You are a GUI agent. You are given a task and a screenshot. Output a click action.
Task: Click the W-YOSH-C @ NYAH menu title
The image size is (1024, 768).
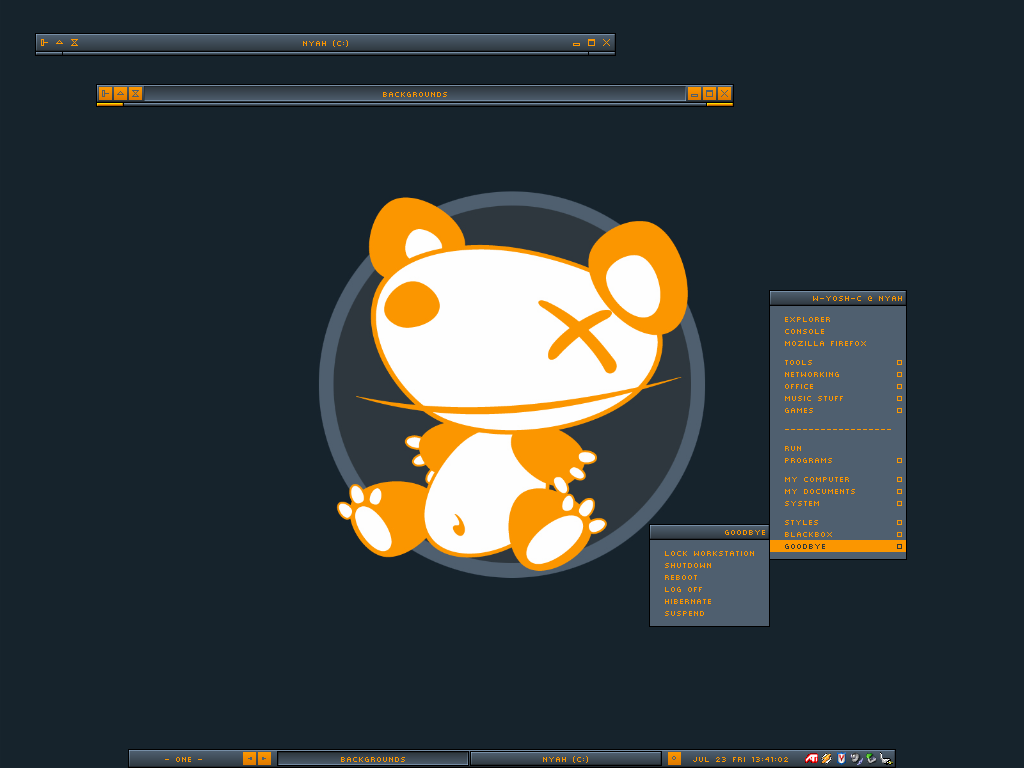tap(838, 298)
